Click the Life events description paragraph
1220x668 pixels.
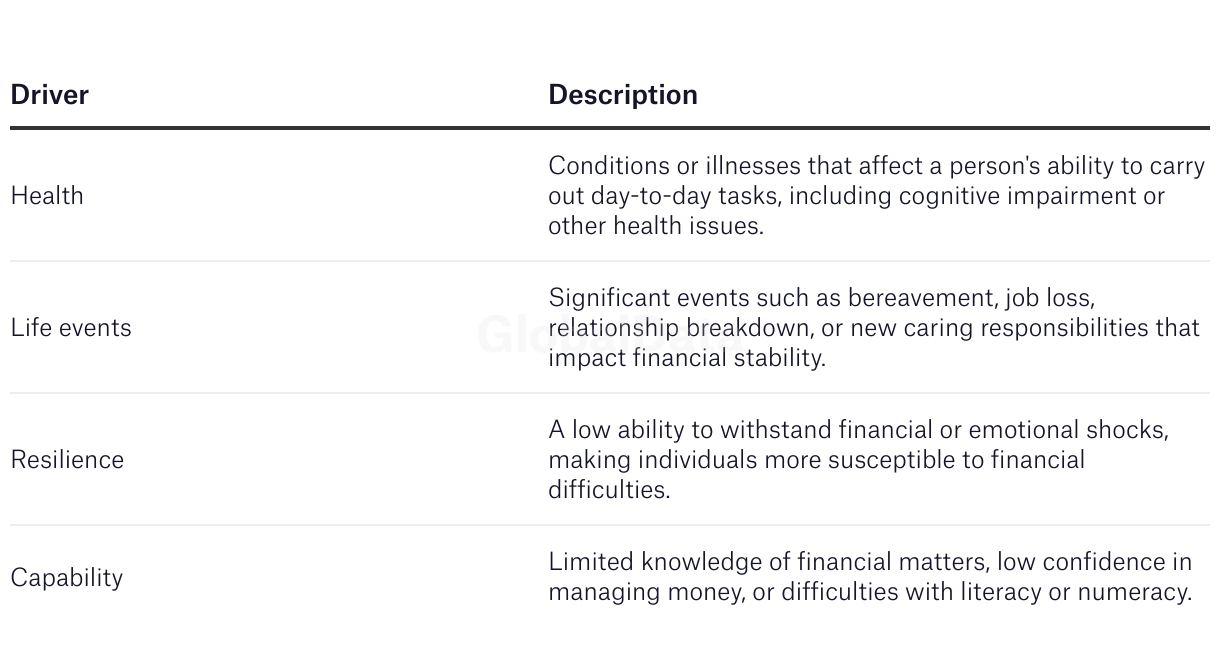(872, 328)
